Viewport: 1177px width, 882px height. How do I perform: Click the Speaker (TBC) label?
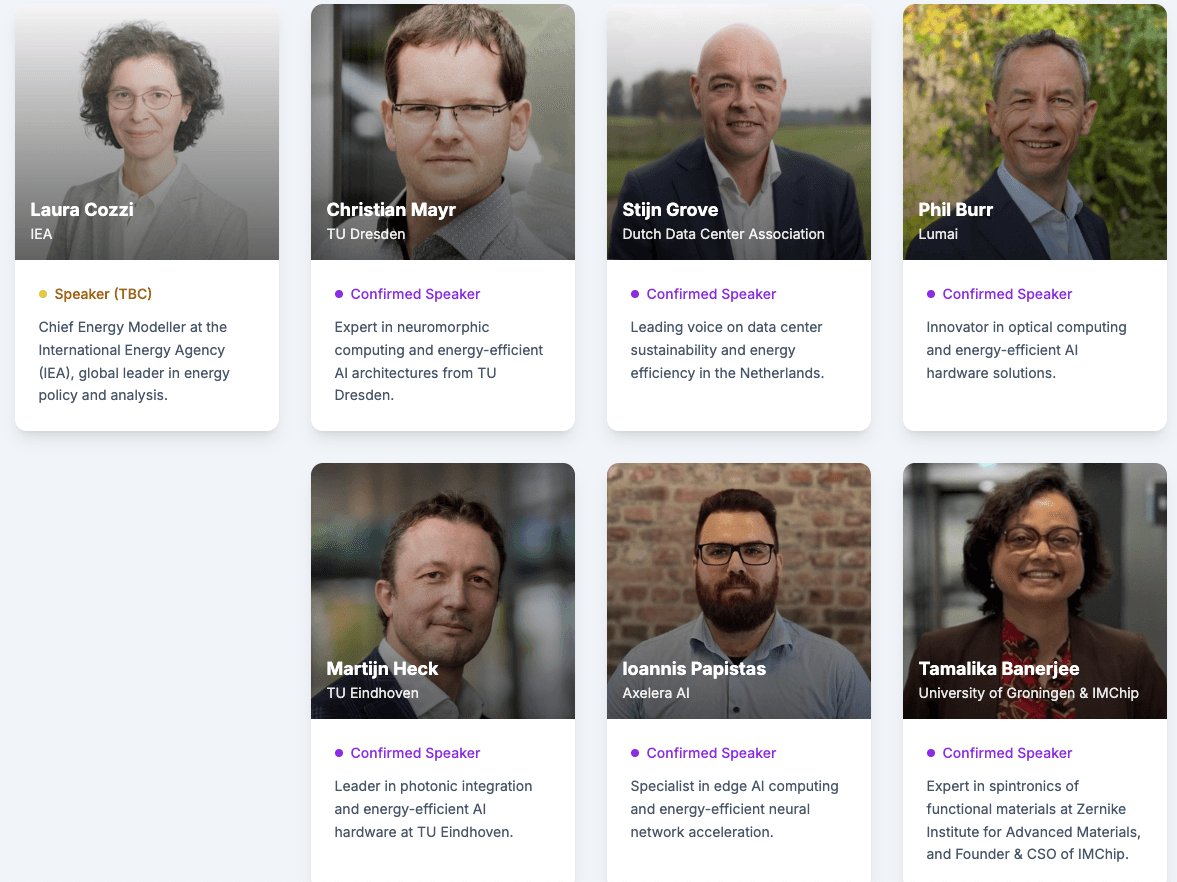[x=103, y=294]
